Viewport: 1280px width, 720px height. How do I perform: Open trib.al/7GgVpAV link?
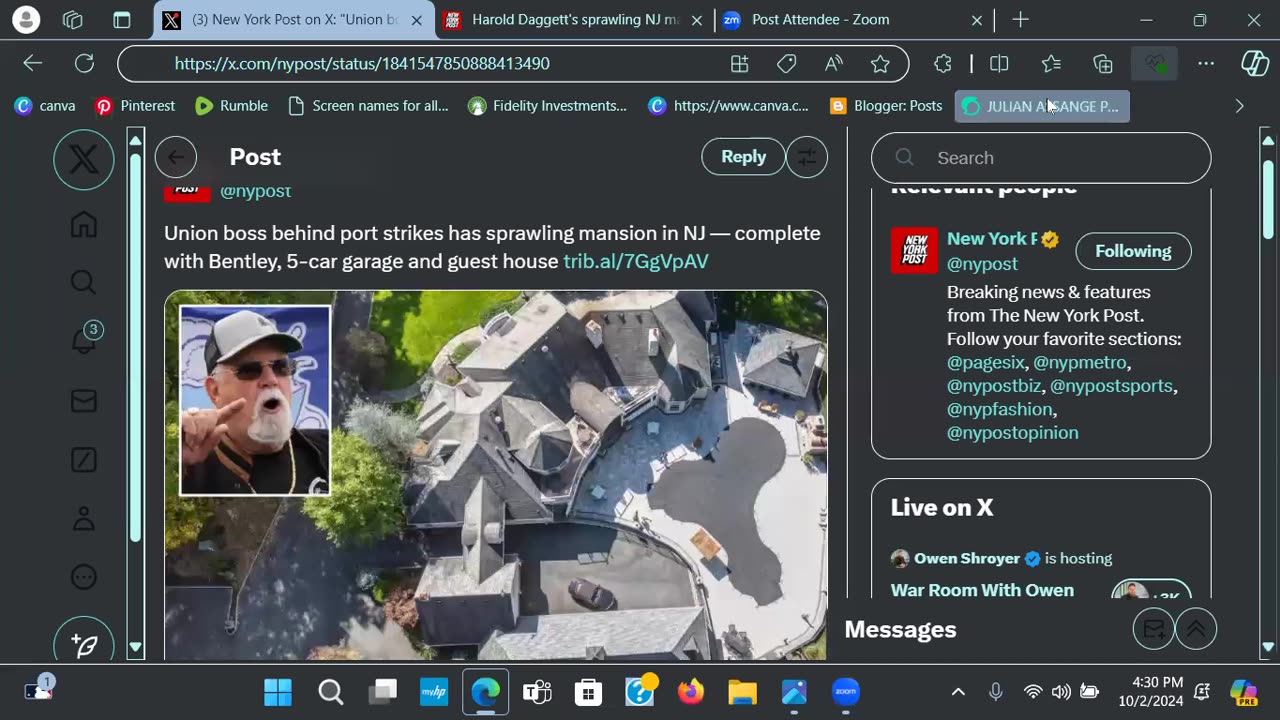click(636, 261)
